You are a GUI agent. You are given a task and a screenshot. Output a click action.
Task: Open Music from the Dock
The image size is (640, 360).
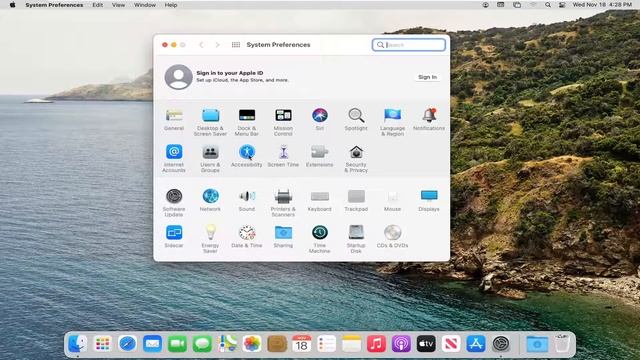click(376, 344)
